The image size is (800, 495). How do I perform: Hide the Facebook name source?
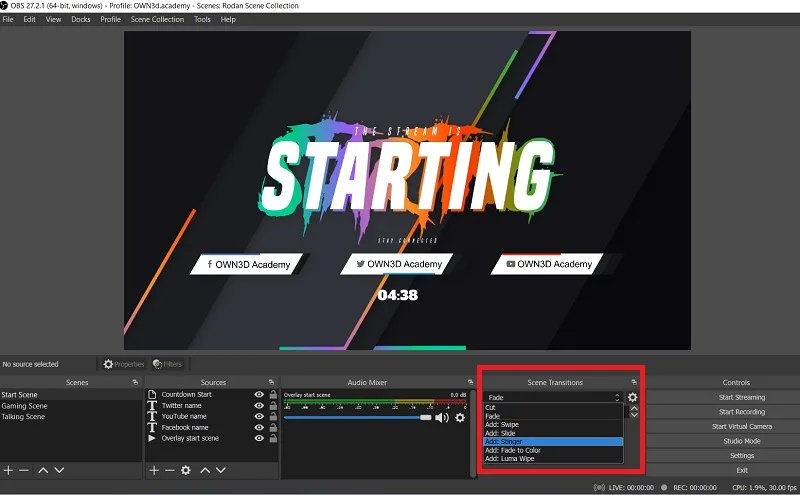tap(259, 428)
